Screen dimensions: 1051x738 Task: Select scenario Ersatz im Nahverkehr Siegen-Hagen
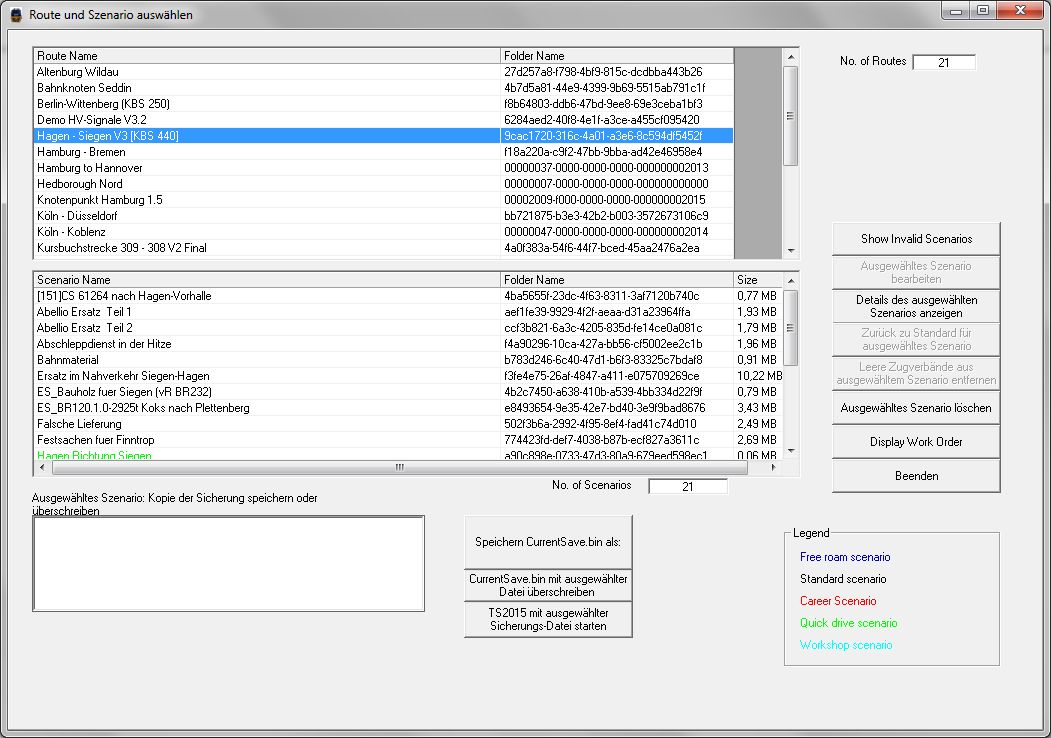coord(408,376)
